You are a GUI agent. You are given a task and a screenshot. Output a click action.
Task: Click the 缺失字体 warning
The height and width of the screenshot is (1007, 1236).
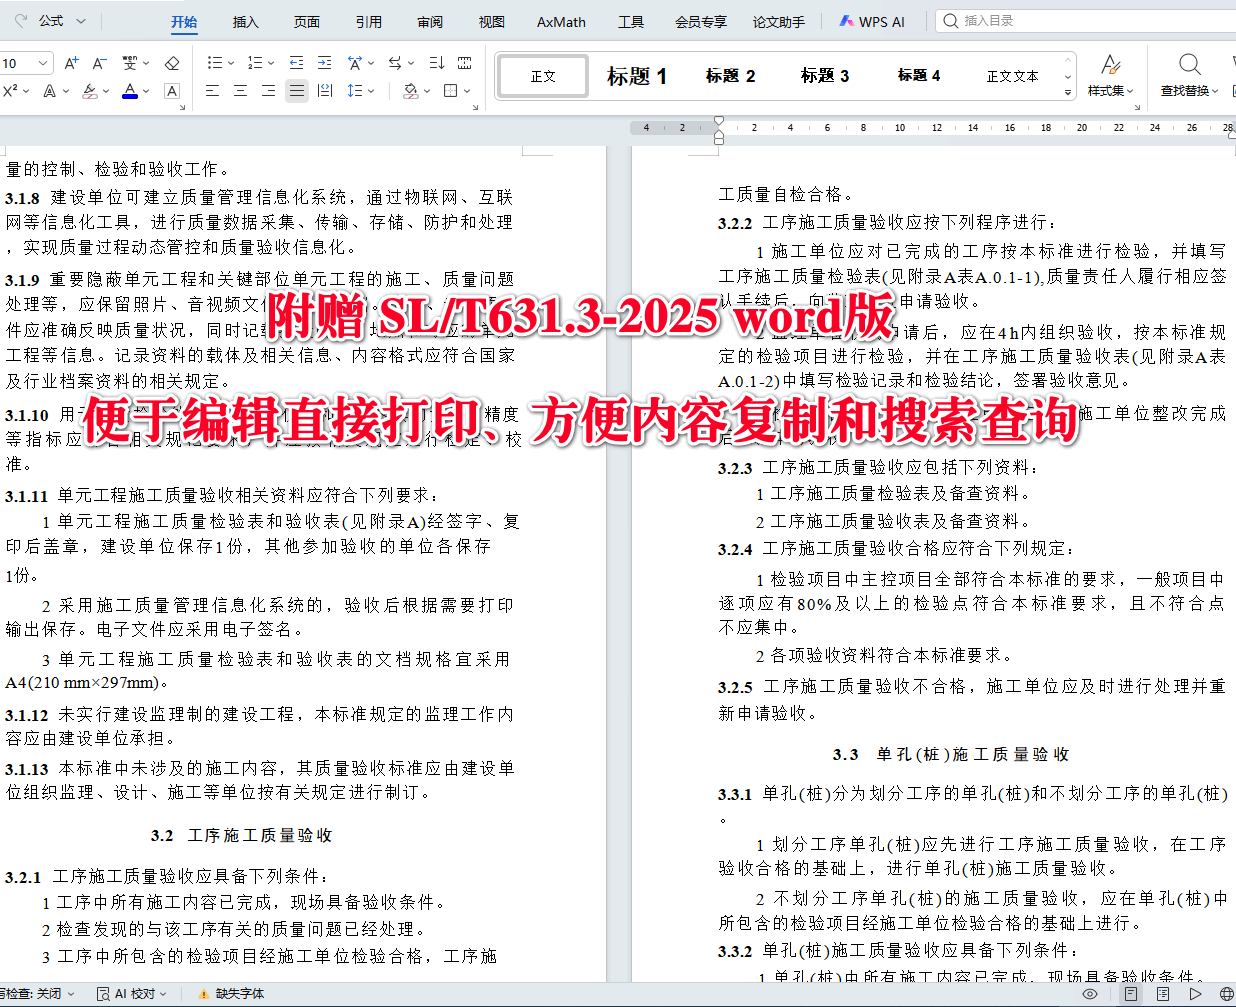click(231, 993)
